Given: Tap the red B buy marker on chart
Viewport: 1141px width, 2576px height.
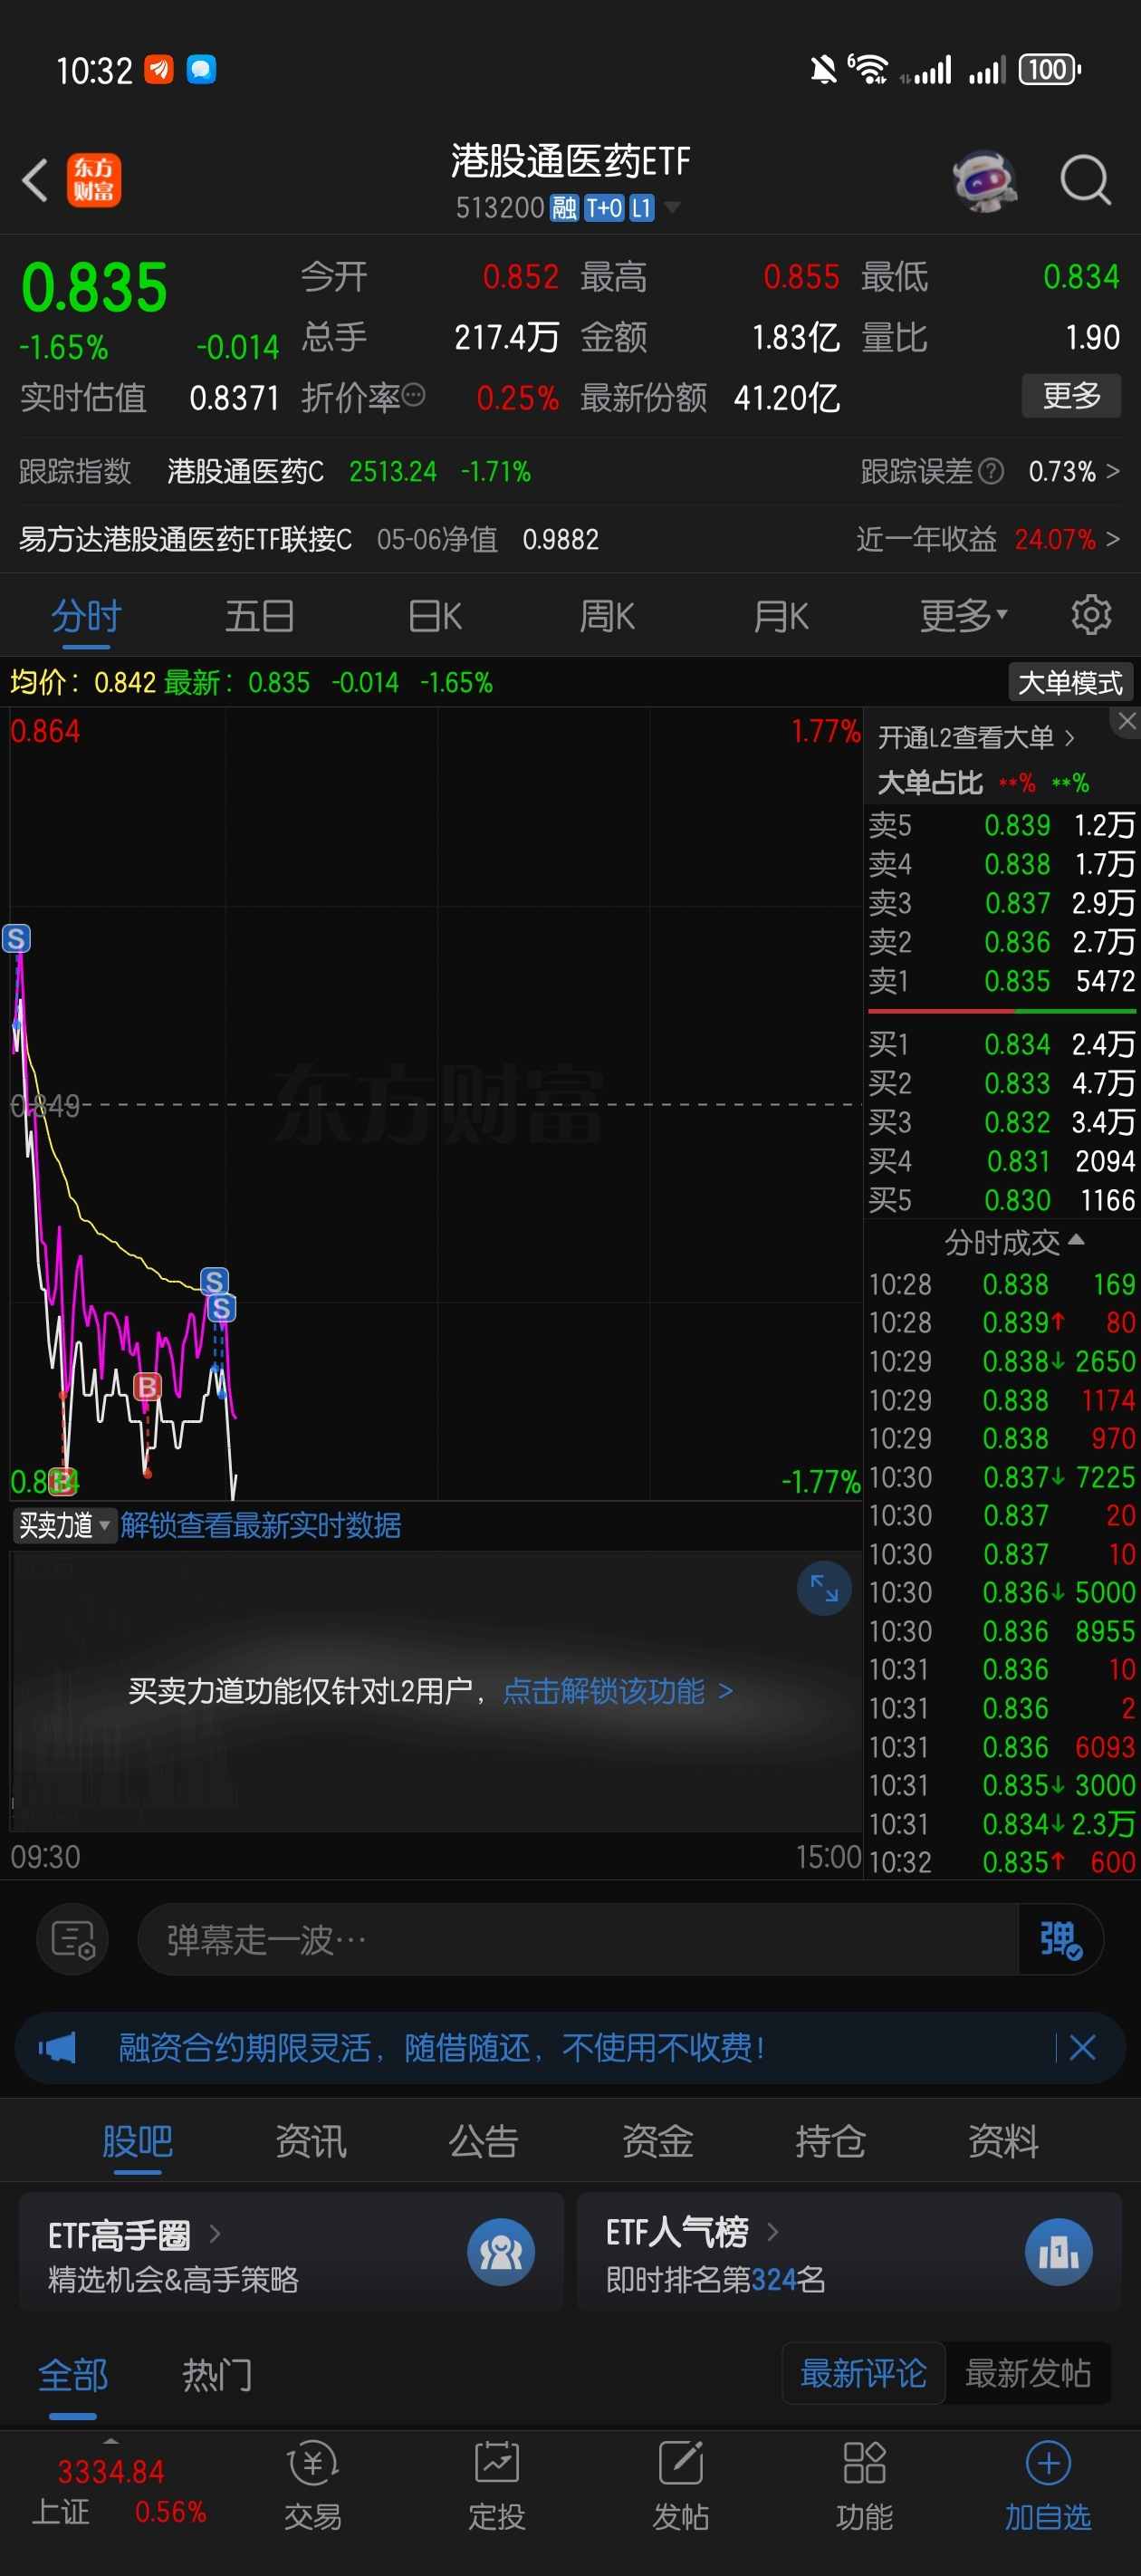Looking at the screenshot, I should (x=147, y=1386).
